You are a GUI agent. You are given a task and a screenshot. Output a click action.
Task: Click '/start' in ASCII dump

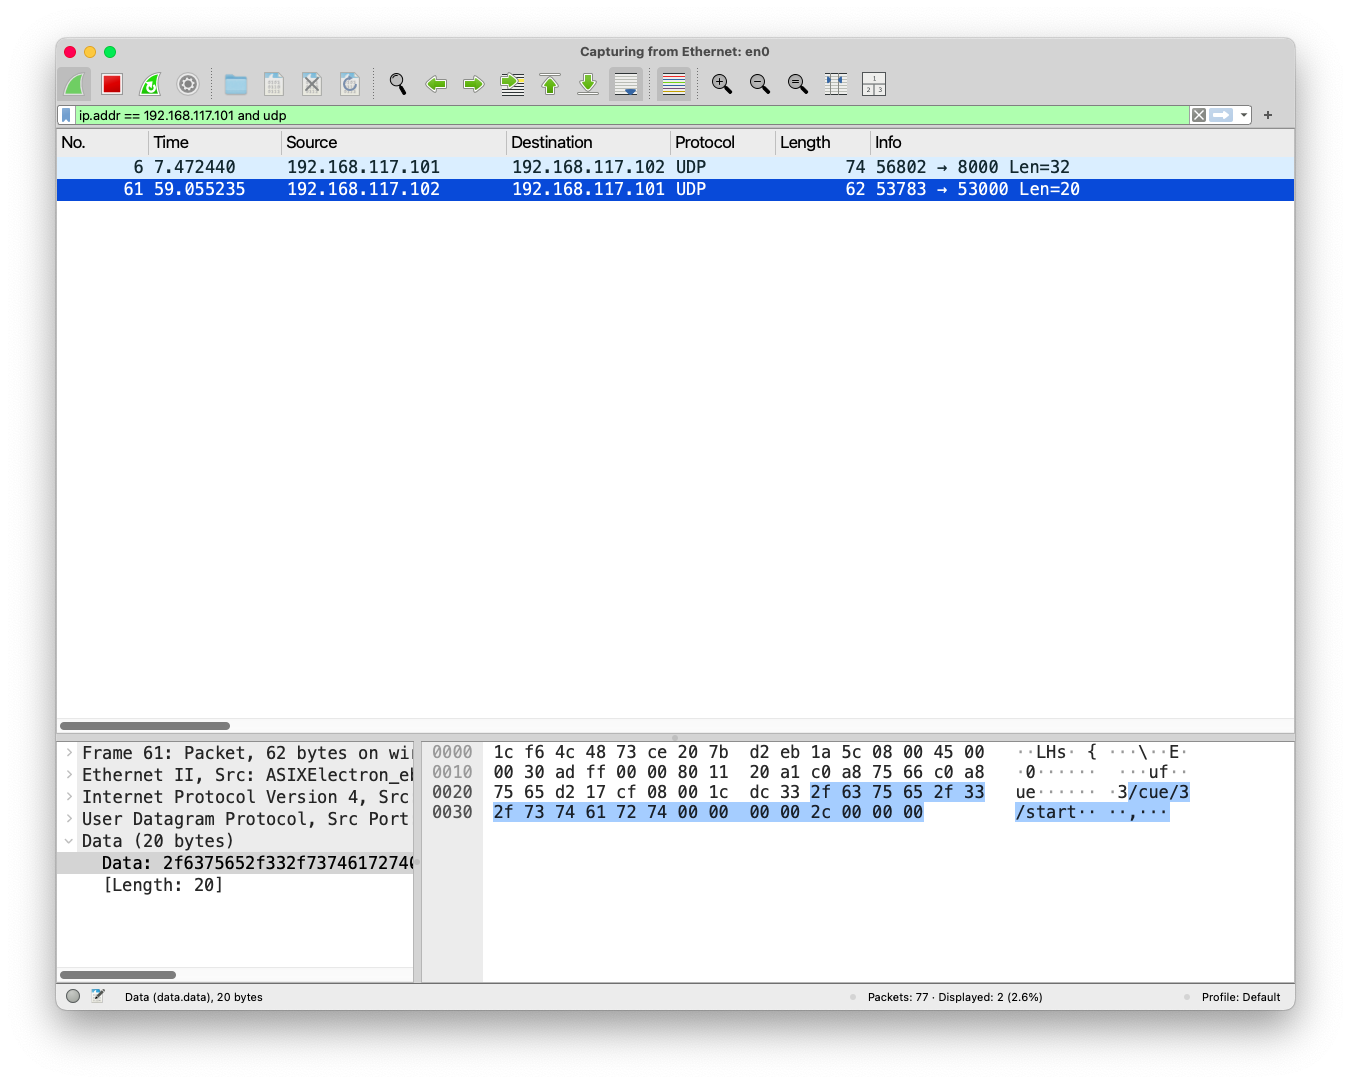tap(1046, 812)
